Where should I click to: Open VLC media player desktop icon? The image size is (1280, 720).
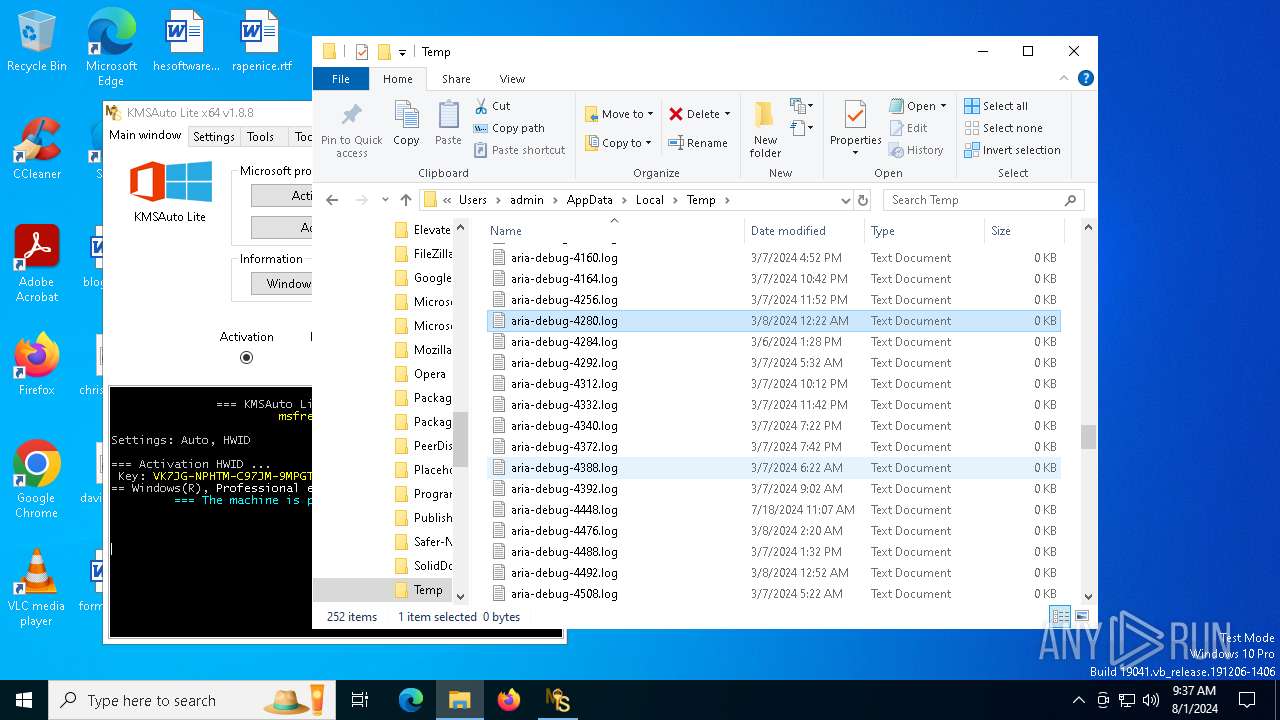pyautogui.click(x=37, y=588)
